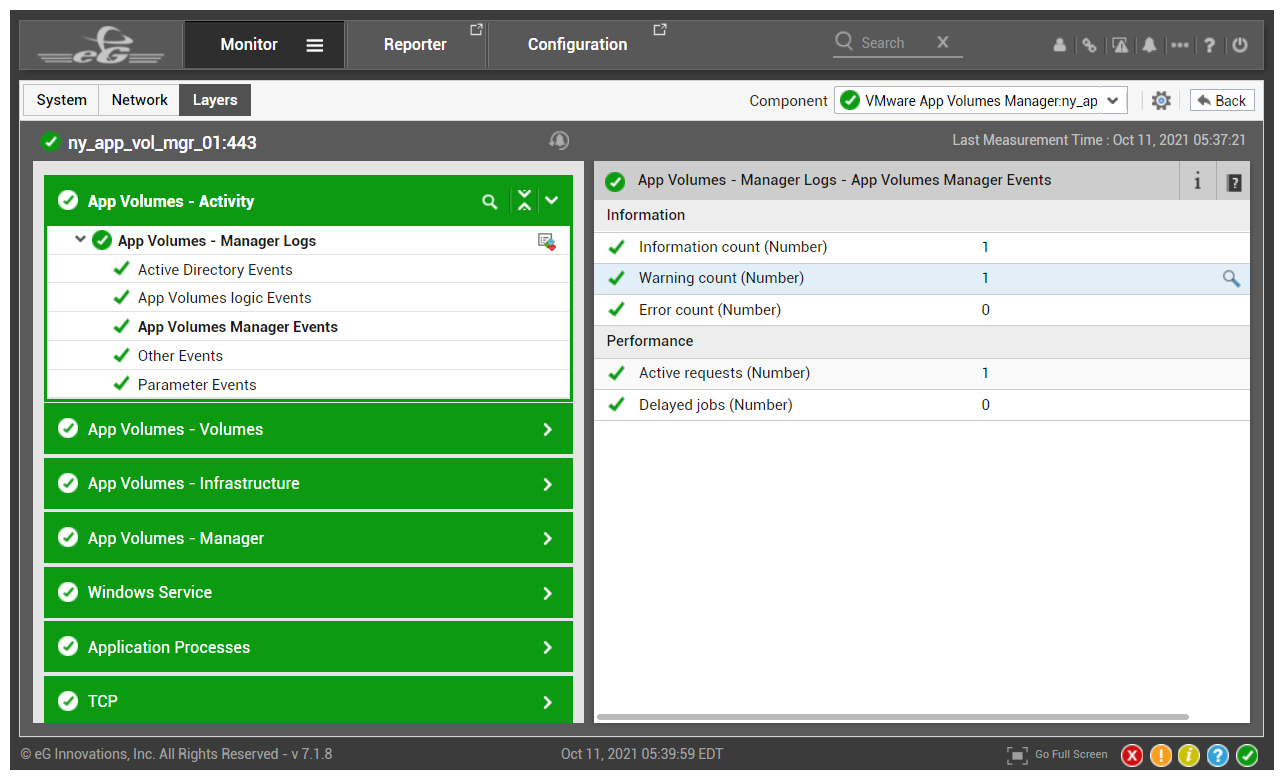Image resolution: width=1284 pixels, height=780 pixels.
Task: Click ny_app_vol_mgr_01:443 component title
Action: coord(162,143)
